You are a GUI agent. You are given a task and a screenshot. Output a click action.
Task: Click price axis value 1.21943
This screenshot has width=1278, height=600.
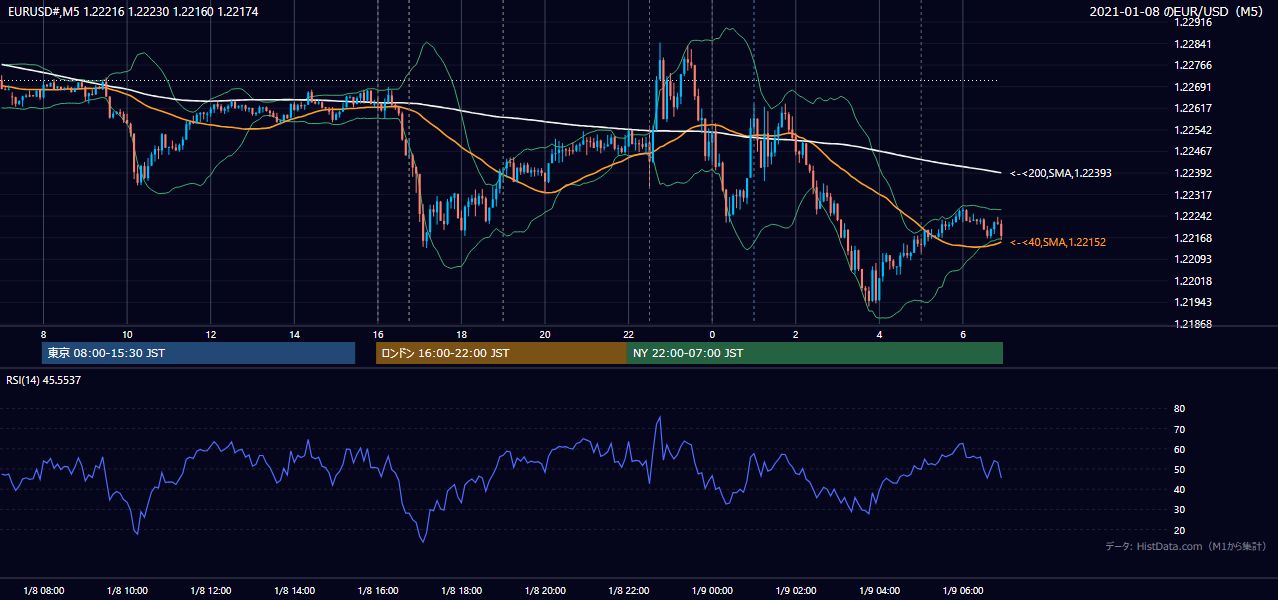[x=1193, y=302]
